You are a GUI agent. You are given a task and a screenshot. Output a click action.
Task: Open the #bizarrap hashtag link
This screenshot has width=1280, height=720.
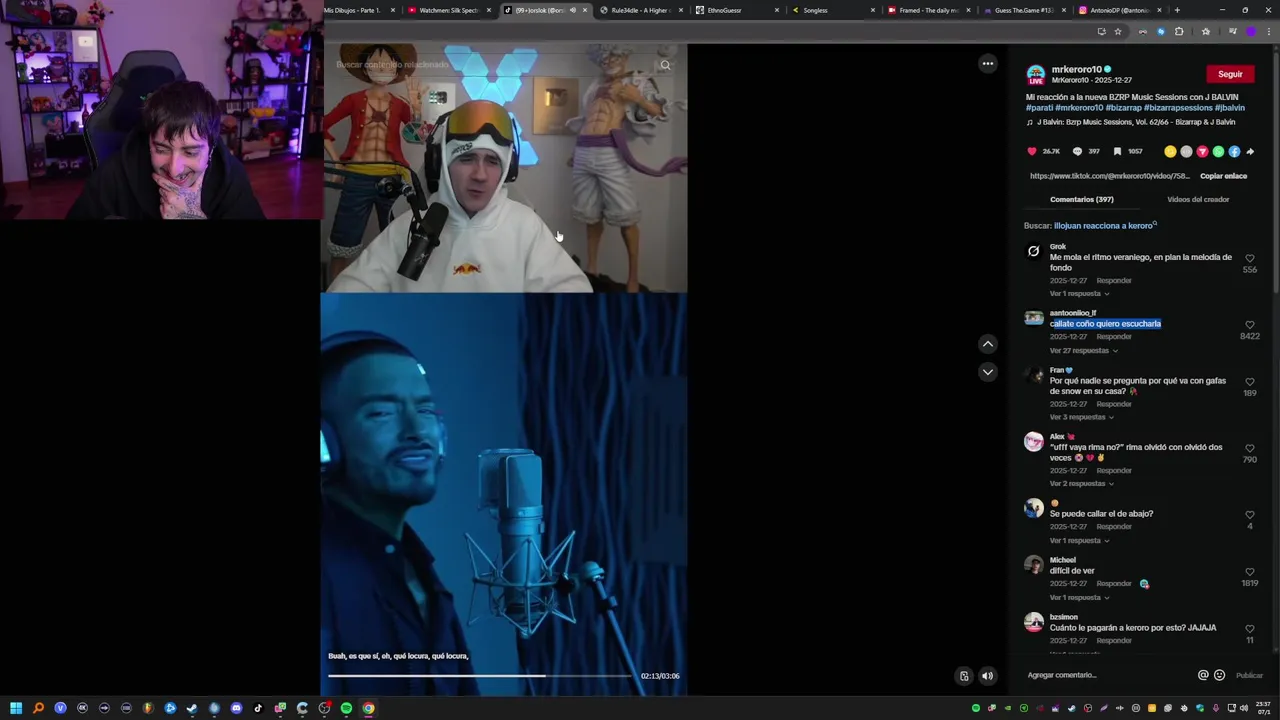pyautogui.click(x=1124, y=108)
